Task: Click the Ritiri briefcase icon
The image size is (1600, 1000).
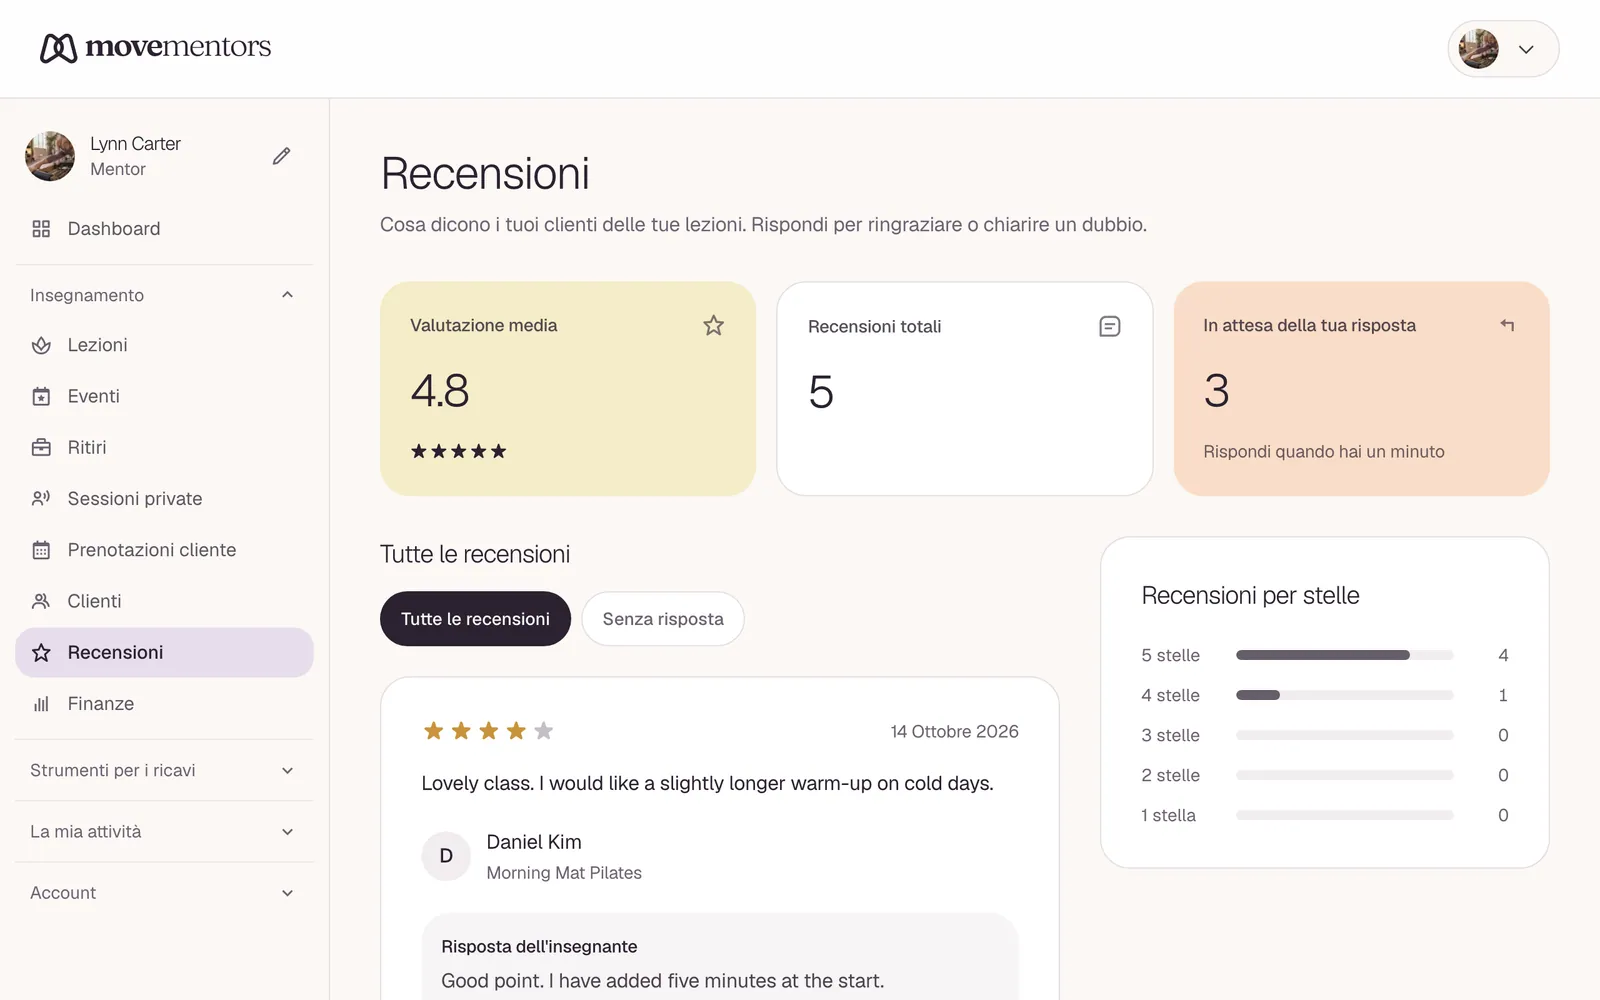Action: point(41,448)
